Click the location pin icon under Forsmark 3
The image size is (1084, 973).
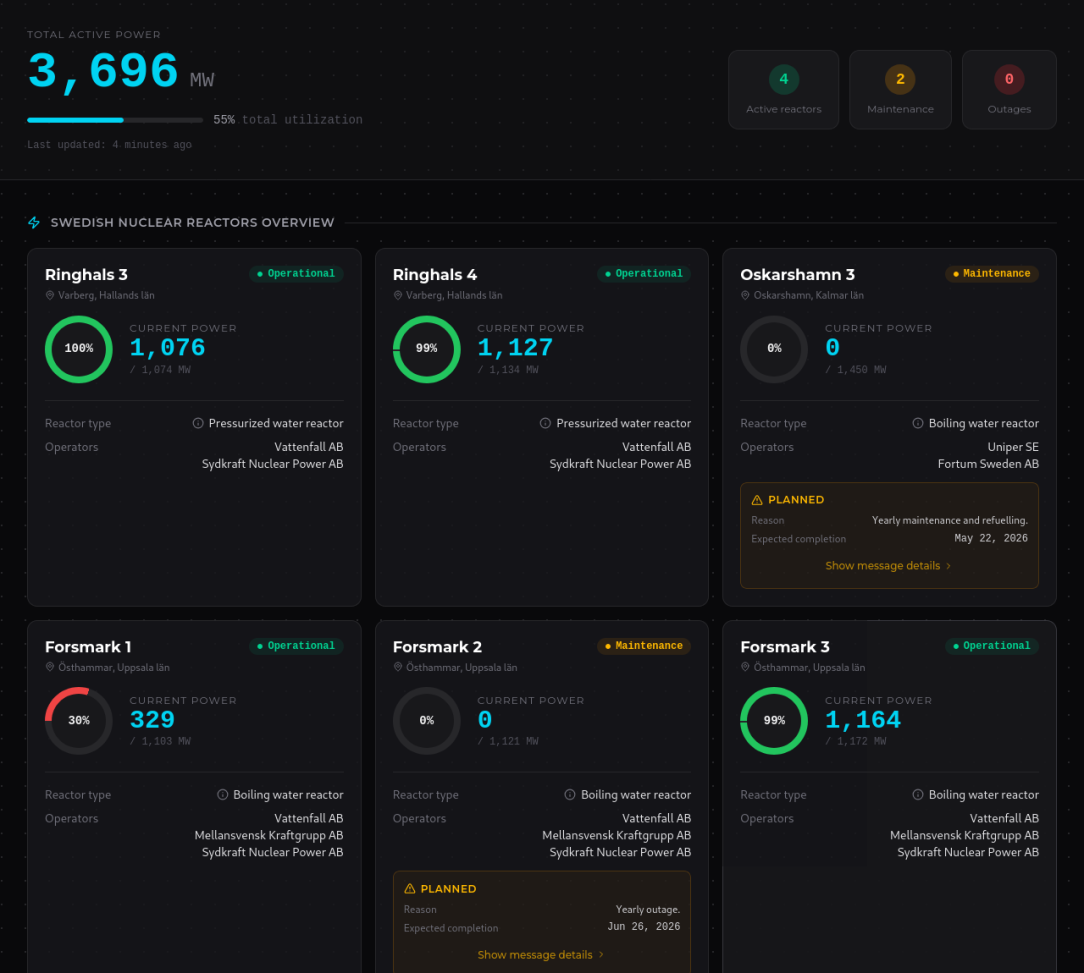(745, 667)
